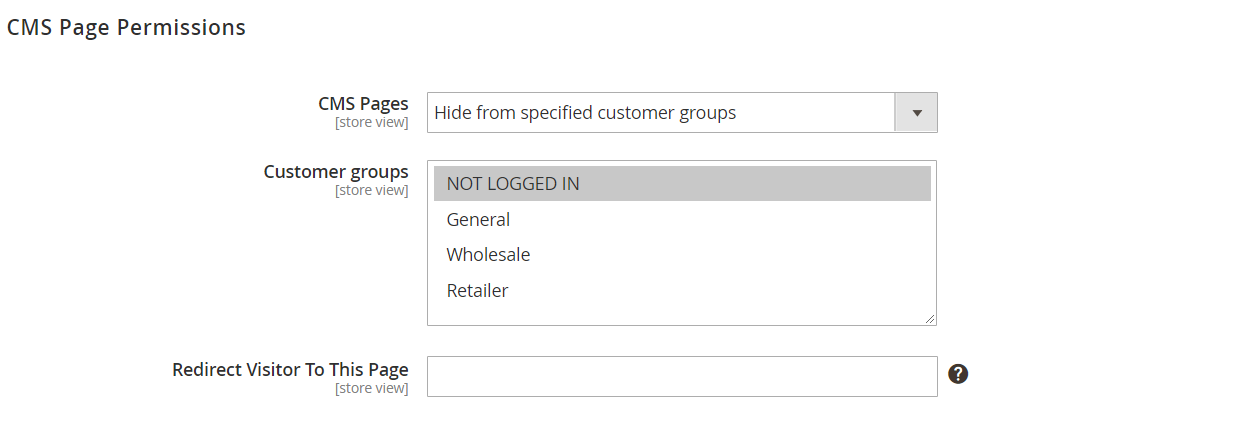
Task: Pick Retailer from the Customer groups list
Action: pos(477,291)
